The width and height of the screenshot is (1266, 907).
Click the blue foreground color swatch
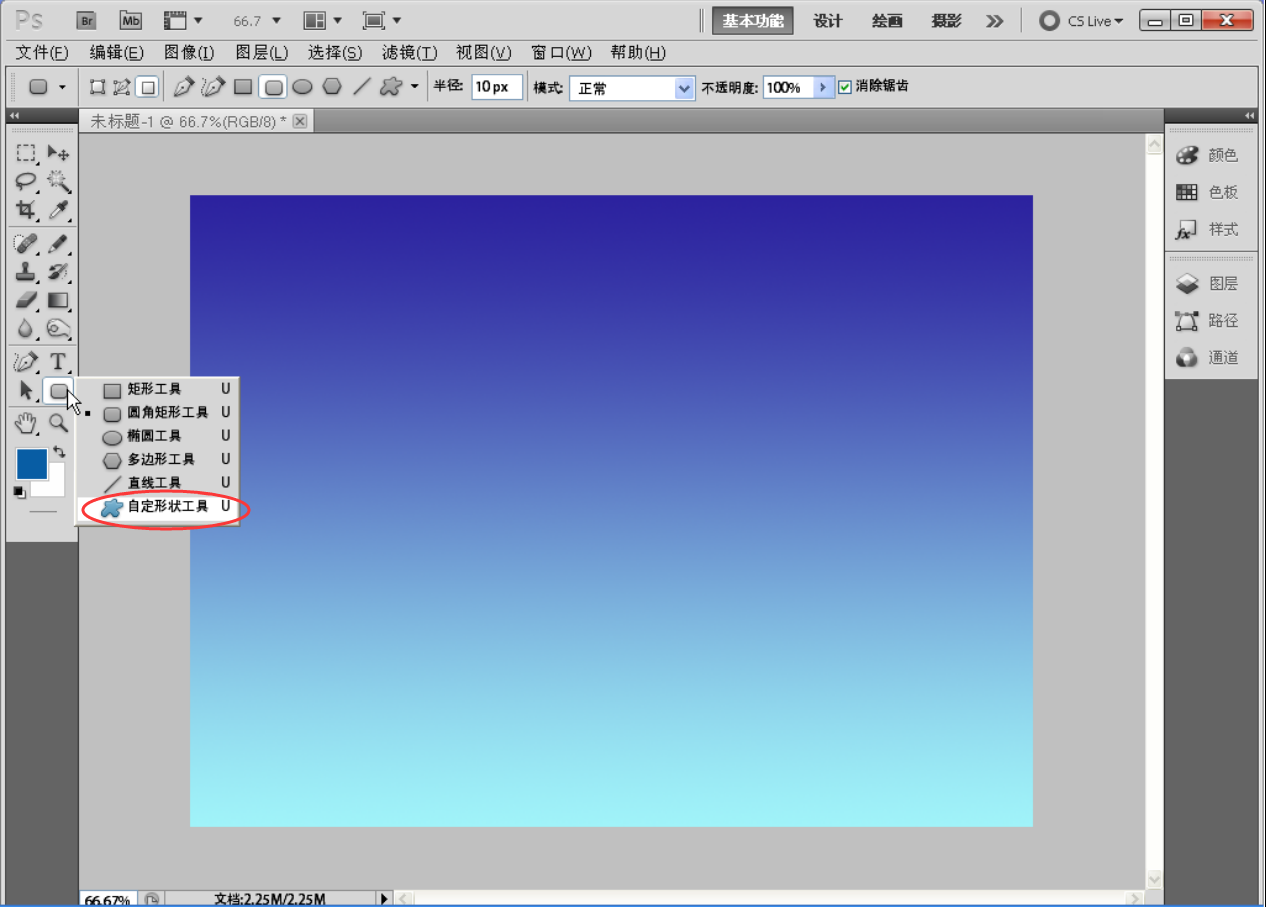pos(30,464)
